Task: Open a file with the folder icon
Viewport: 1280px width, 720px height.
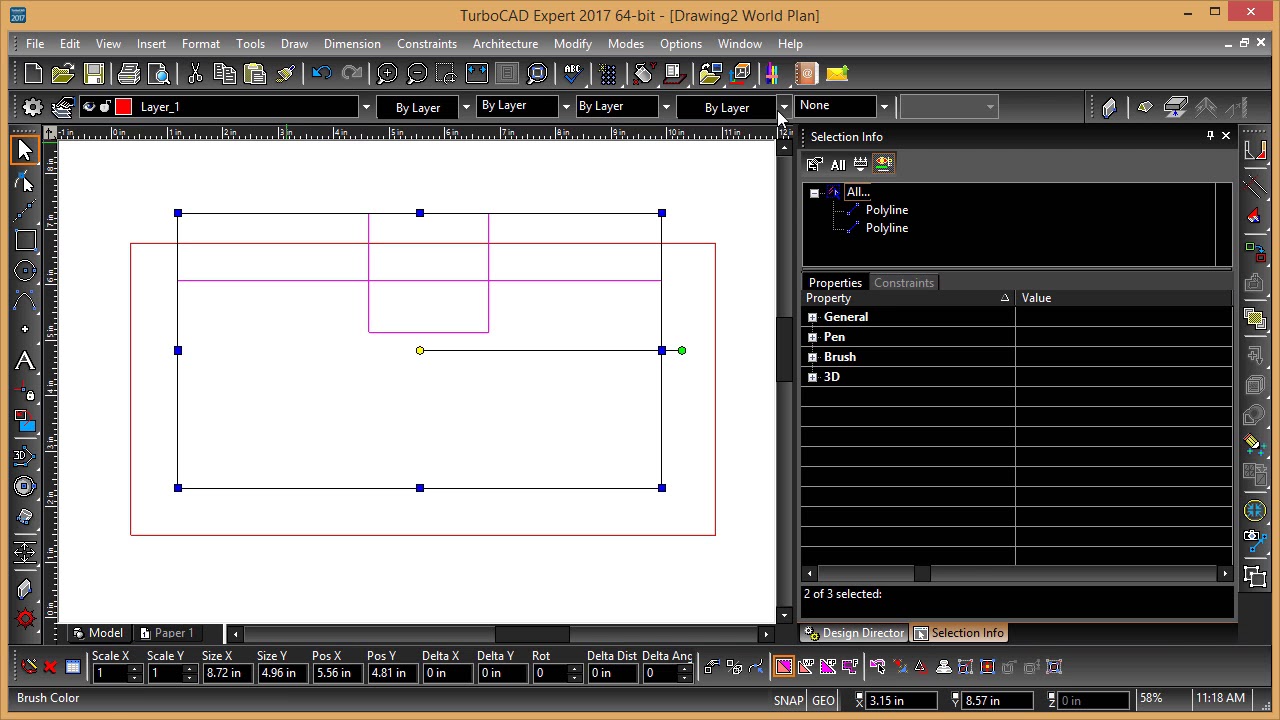Action: (63, 73)
